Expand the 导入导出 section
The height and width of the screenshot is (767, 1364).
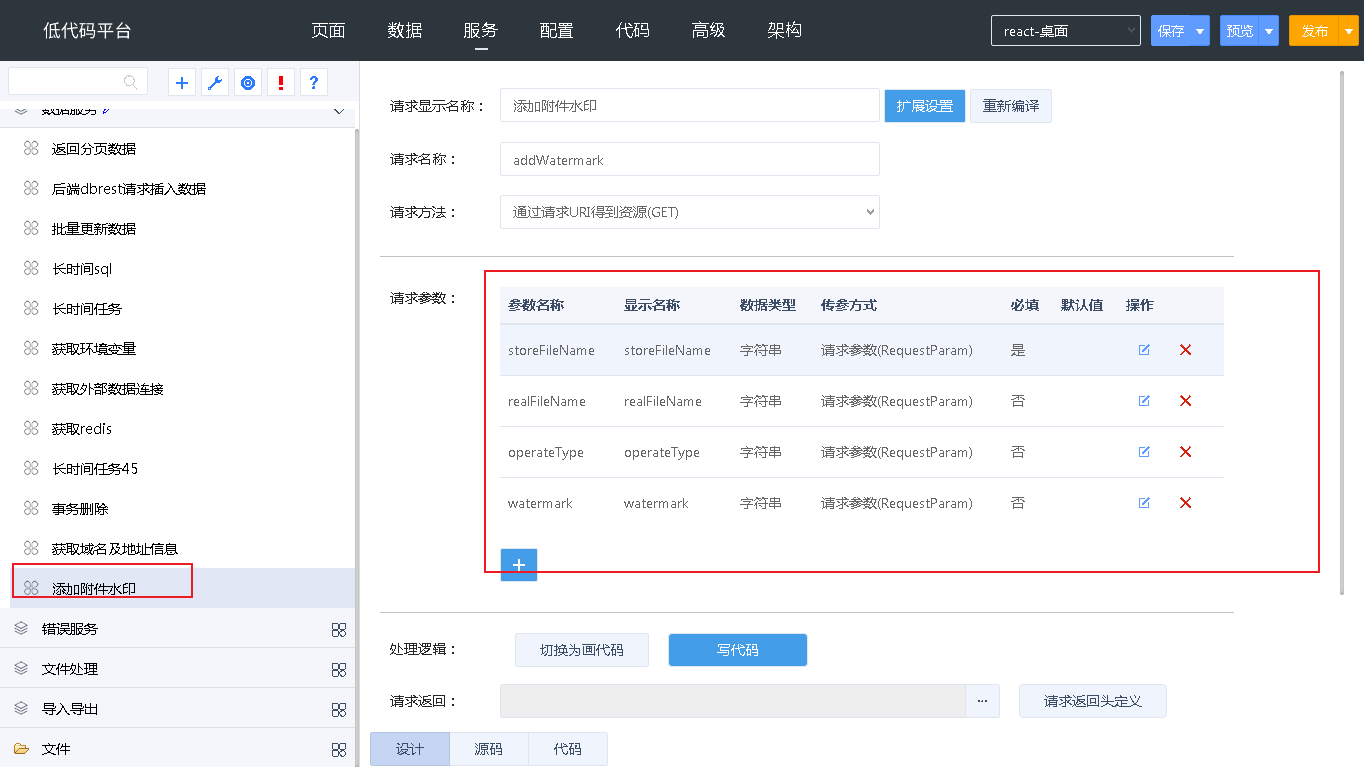coord(177,709)
